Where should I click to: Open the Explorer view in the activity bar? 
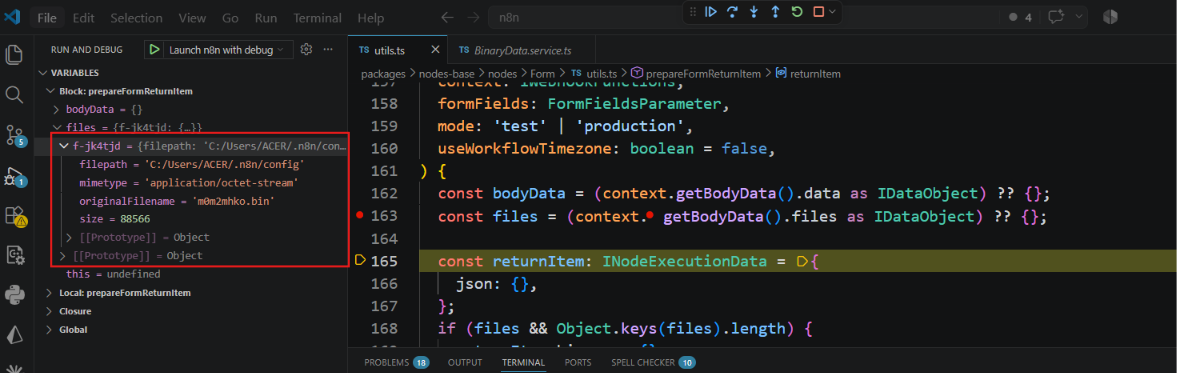click(x=13, y=55)
